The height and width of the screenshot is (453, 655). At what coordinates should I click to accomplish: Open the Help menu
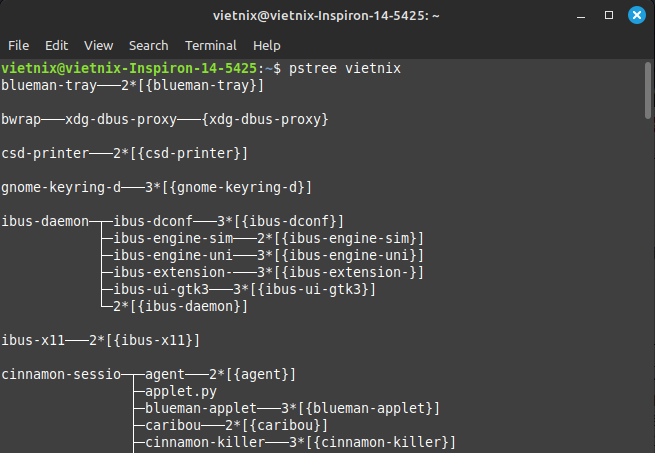click(267, 46)
